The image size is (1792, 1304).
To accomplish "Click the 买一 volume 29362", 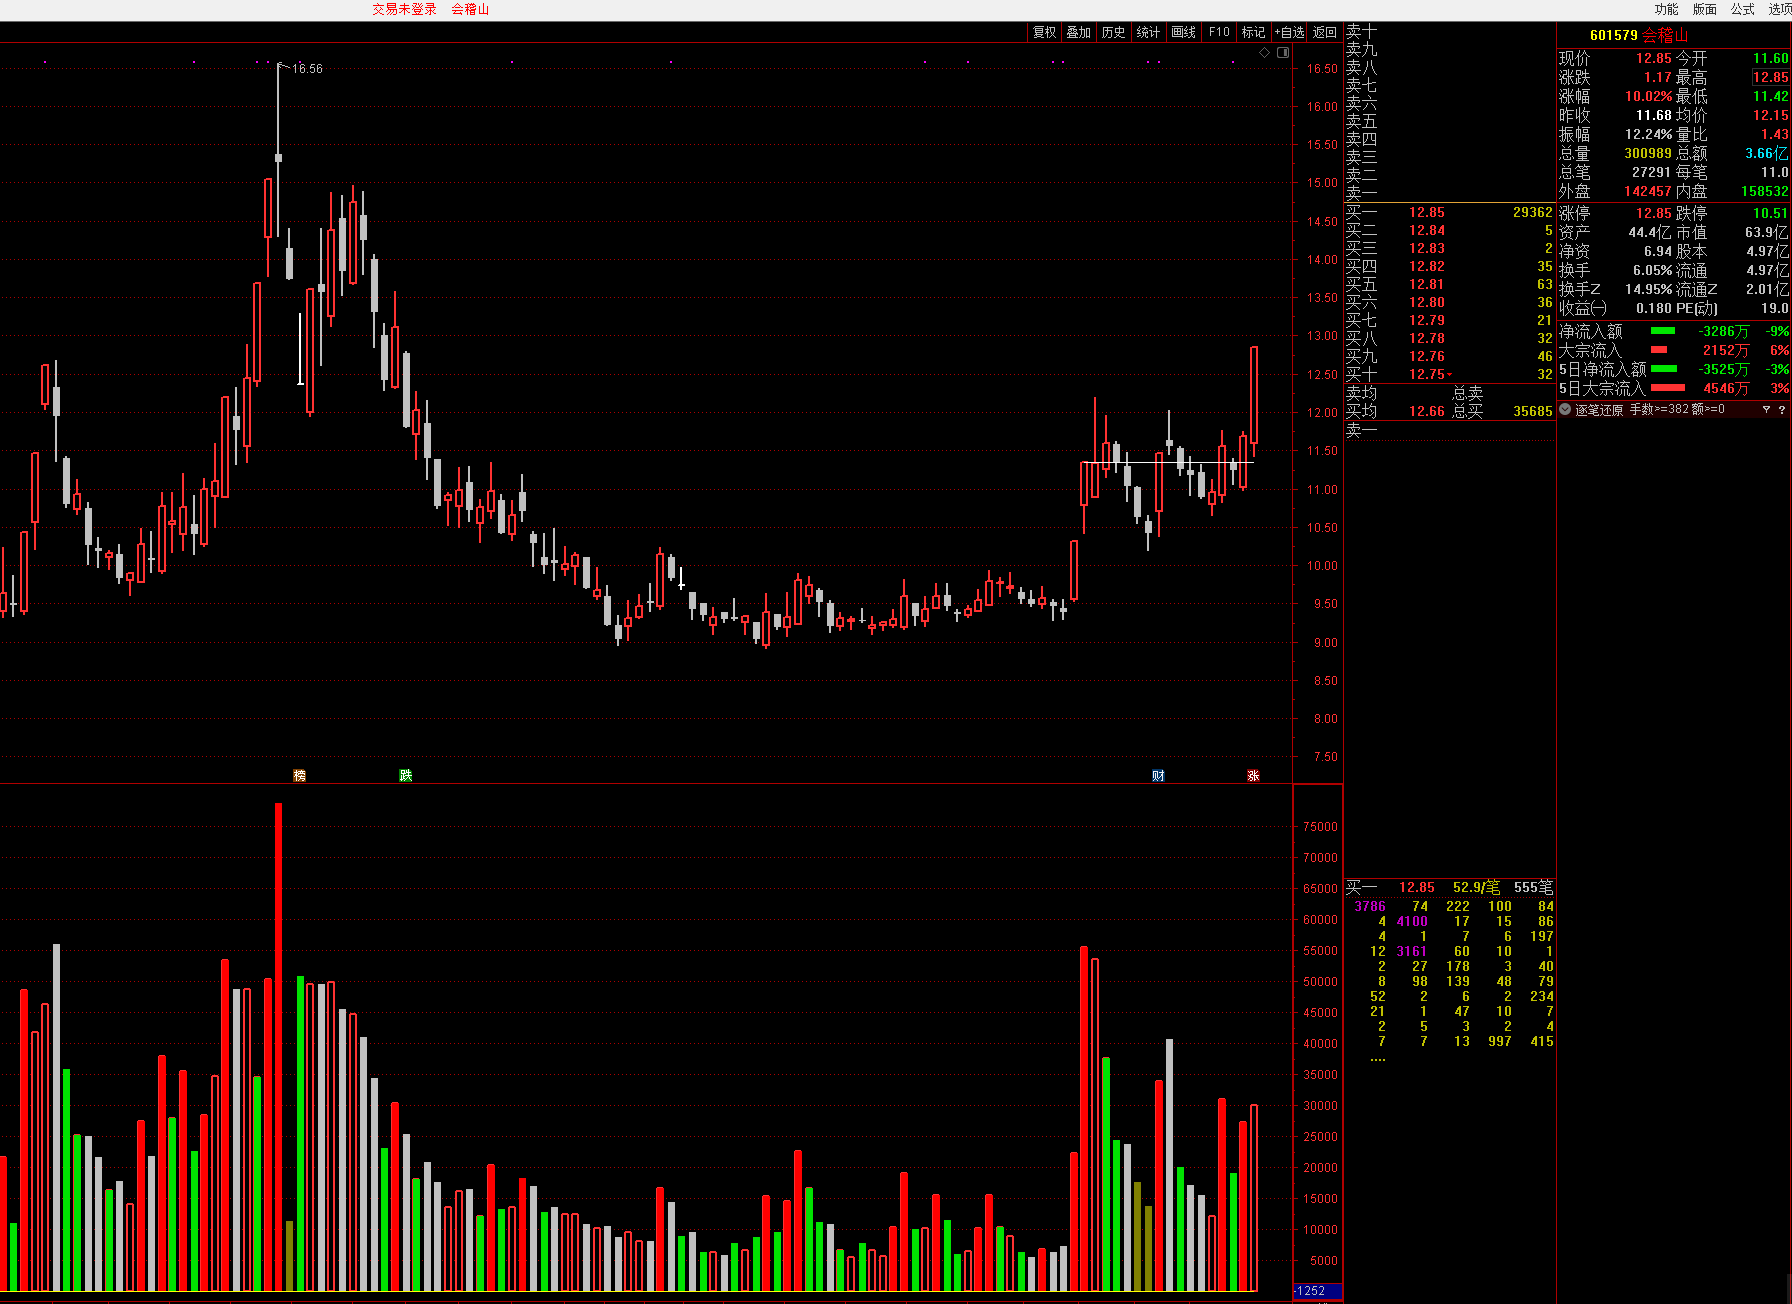I will (1532, 212).
